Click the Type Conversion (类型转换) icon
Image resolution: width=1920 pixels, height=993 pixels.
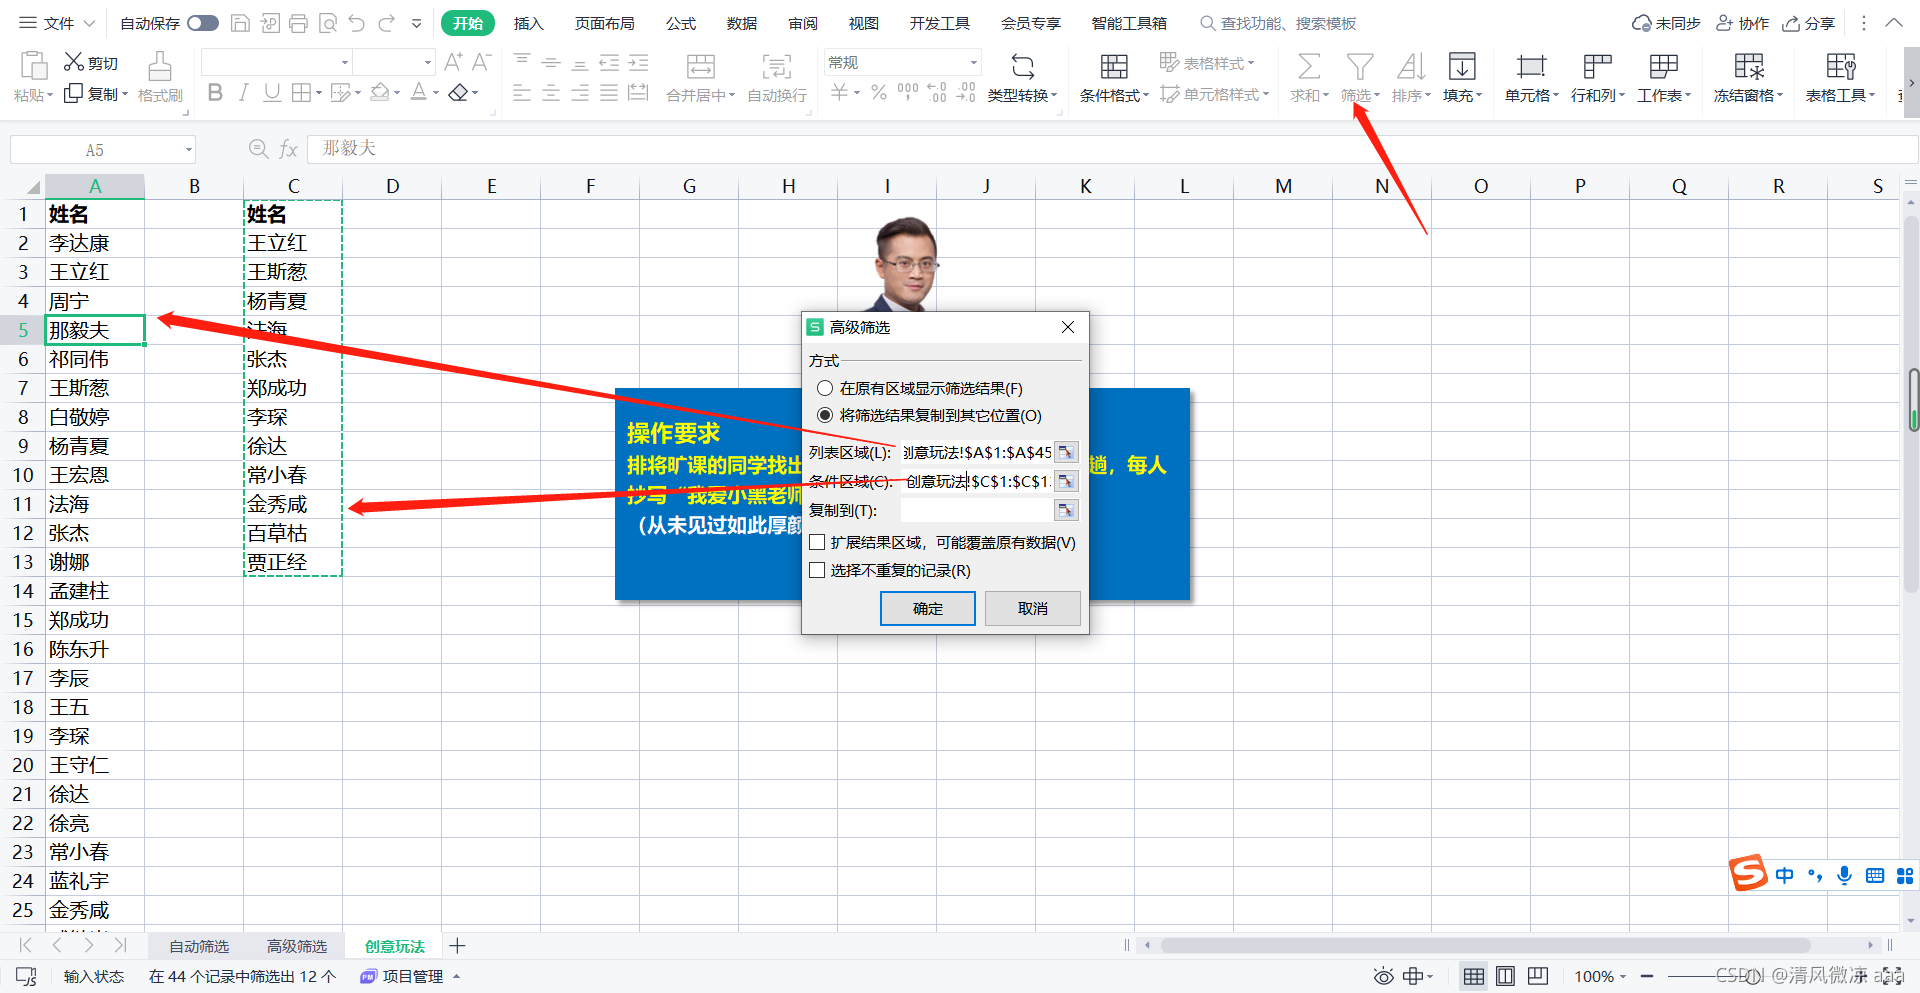coord(1022,66)
